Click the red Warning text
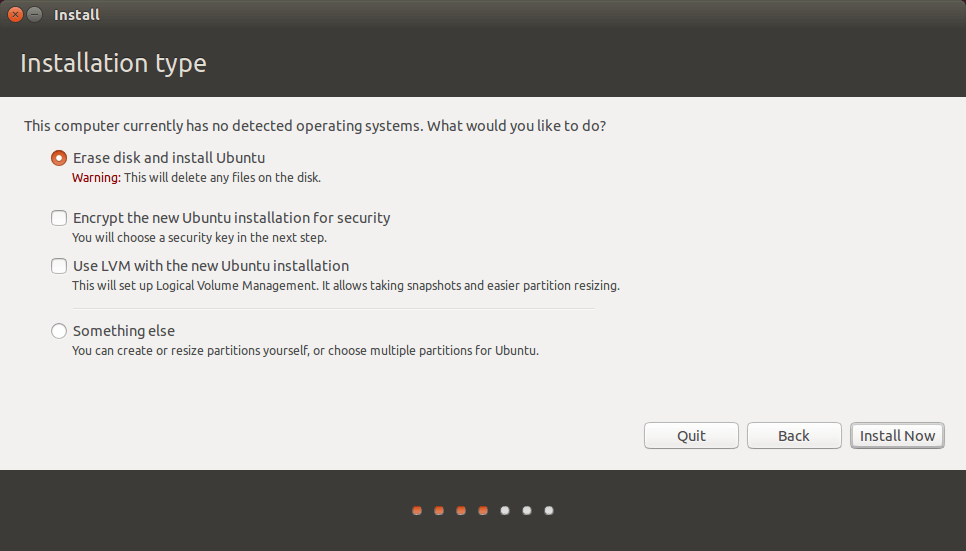Viewport: 966px width, 551px height. click(96, 178)
